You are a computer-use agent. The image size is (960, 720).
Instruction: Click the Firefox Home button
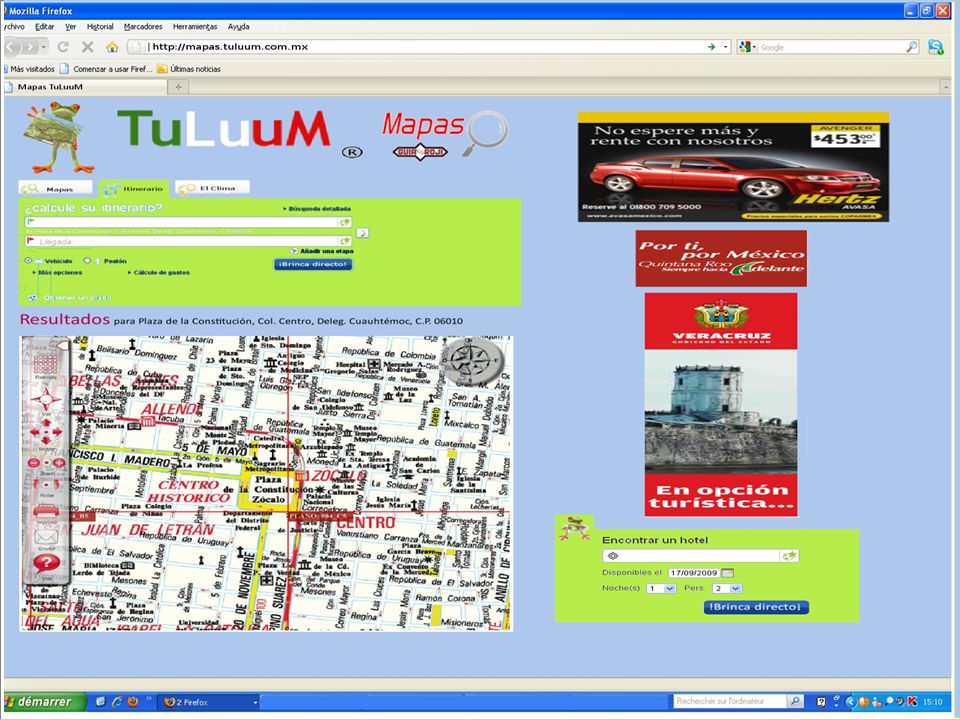tap(111, 47)
